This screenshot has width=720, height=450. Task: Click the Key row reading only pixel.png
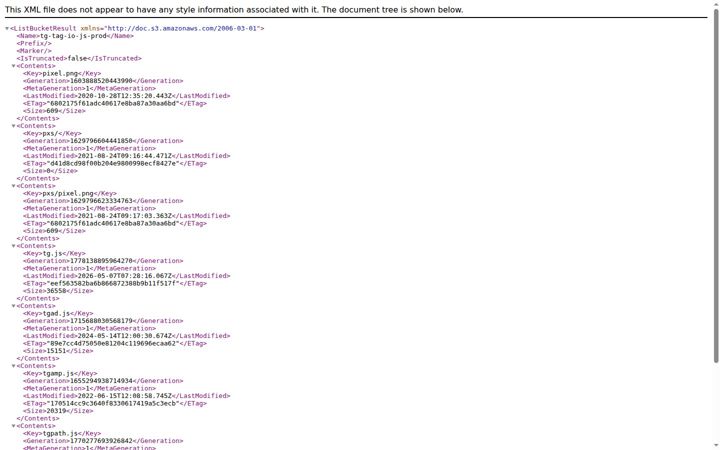tap(62, 73)
